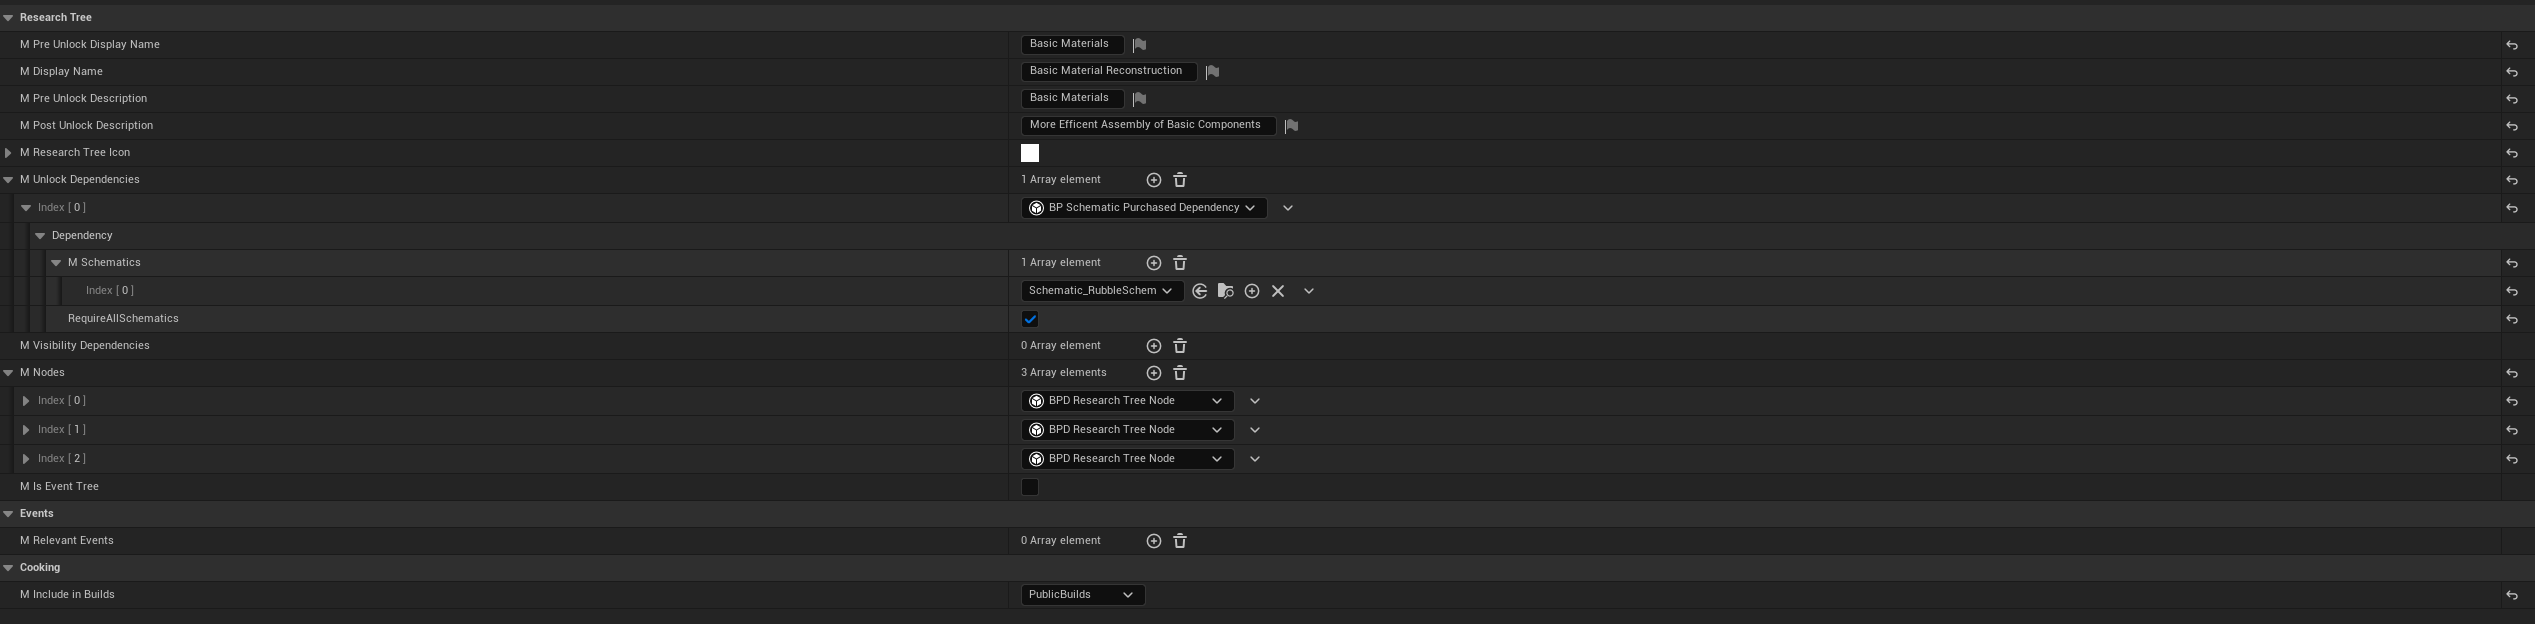Viewport: 2535px width, 624px height.
Task: Edit Basic Material Reconstruction text field
Action: (1109, 71)
